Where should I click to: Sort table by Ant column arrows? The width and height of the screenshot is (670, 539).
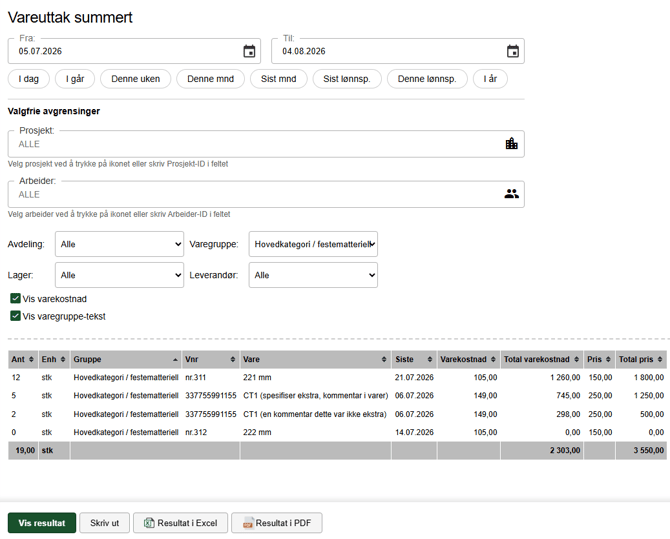pyautogui.click(x=31, y=359)
